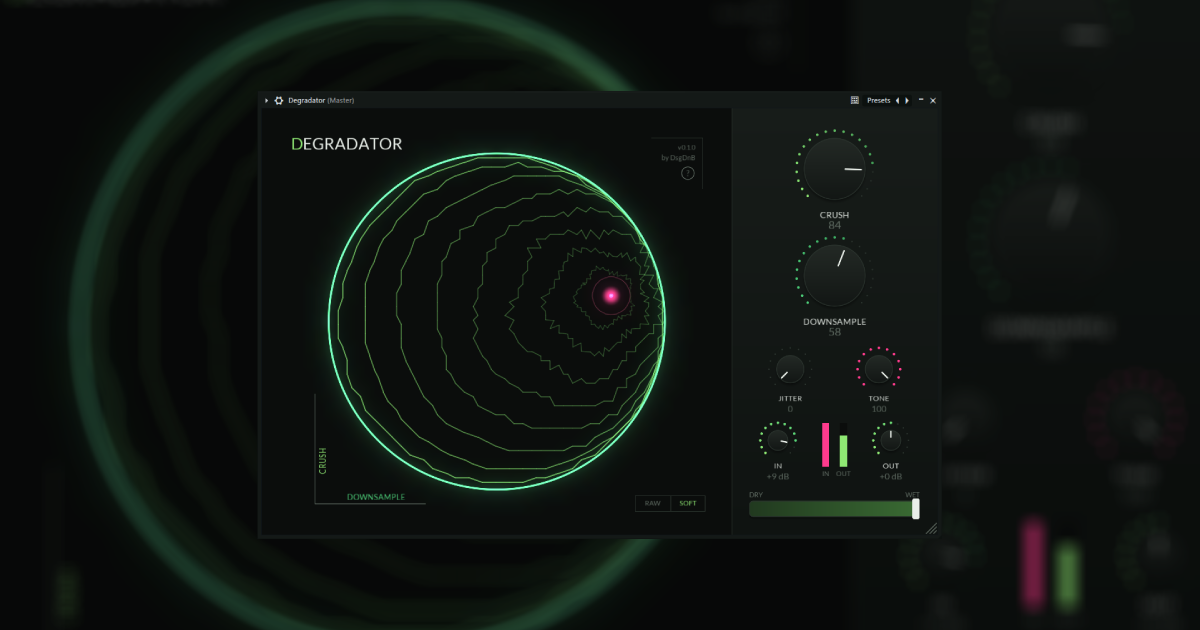
Task: Click the DRY label
Action: 756,495
